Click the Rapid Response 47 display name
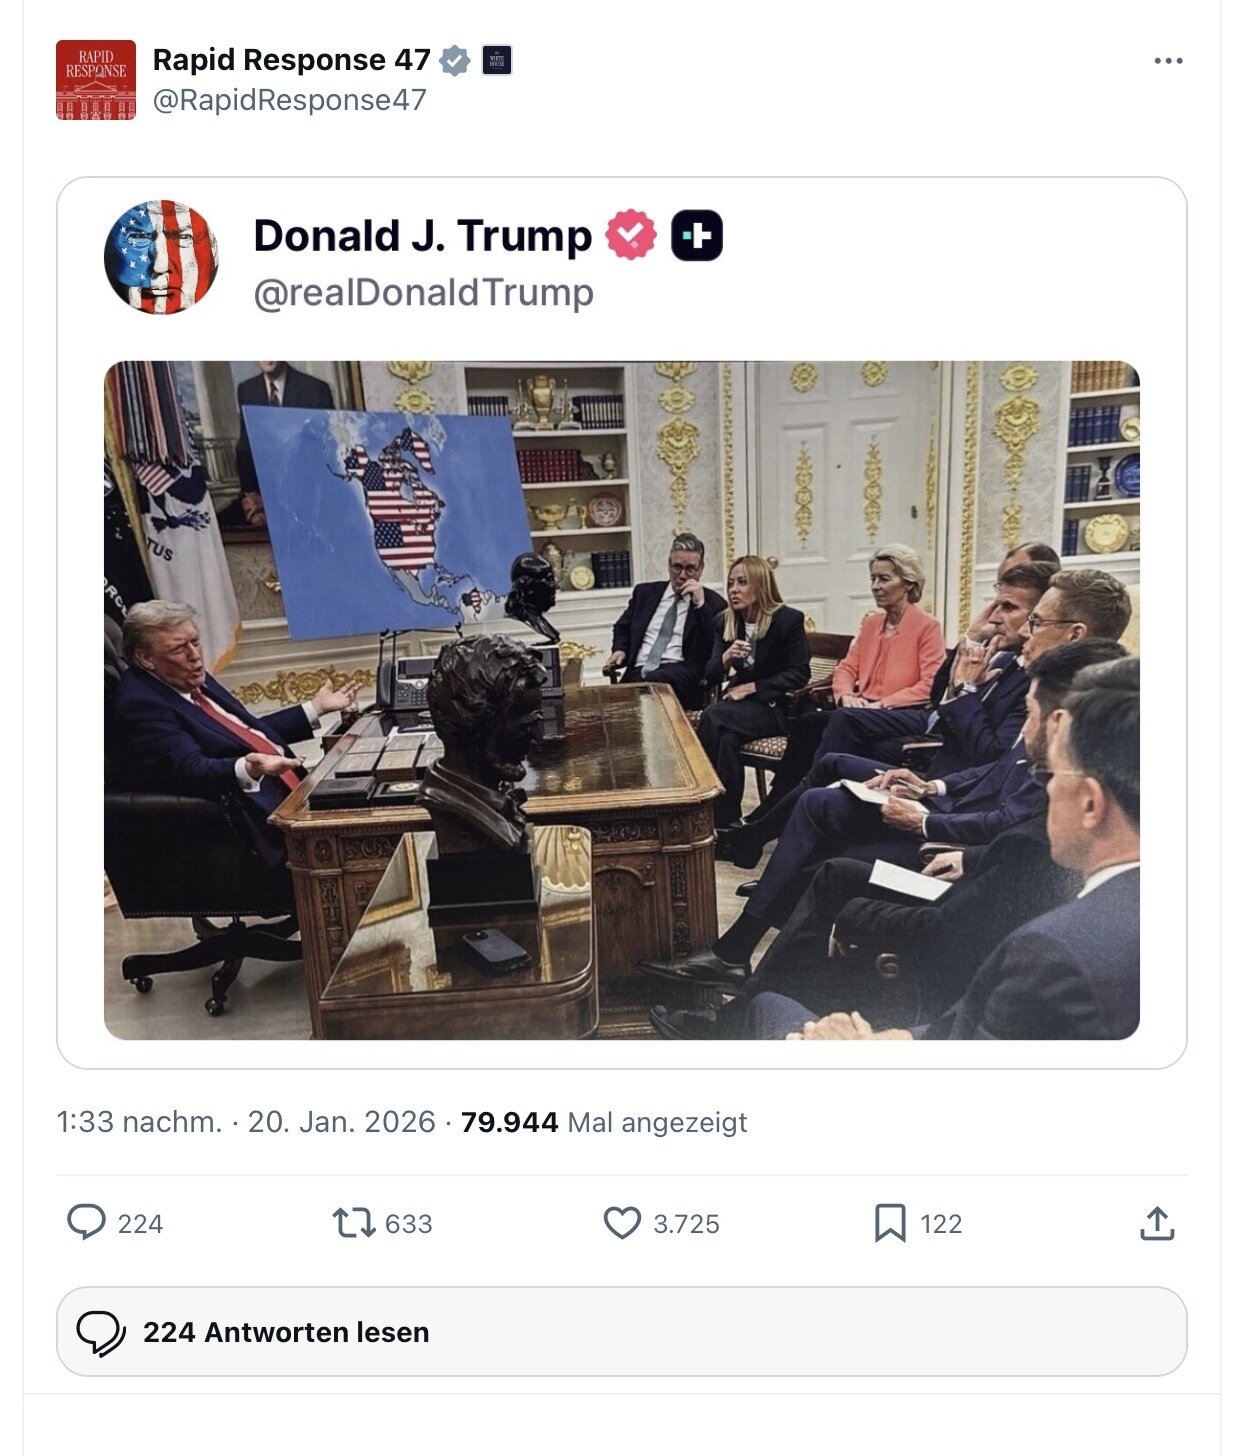The width and height of the screenshot is (1243, 1456). click(291, 61)
